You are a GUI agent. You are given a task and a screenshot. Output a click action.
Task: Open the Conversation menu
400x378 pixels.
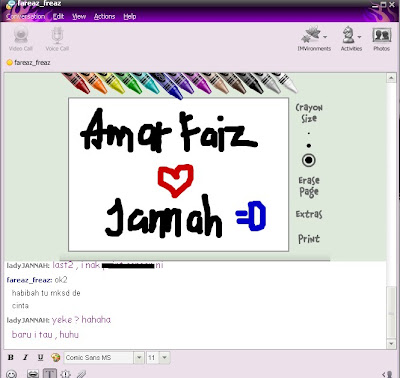coord(26,16)
